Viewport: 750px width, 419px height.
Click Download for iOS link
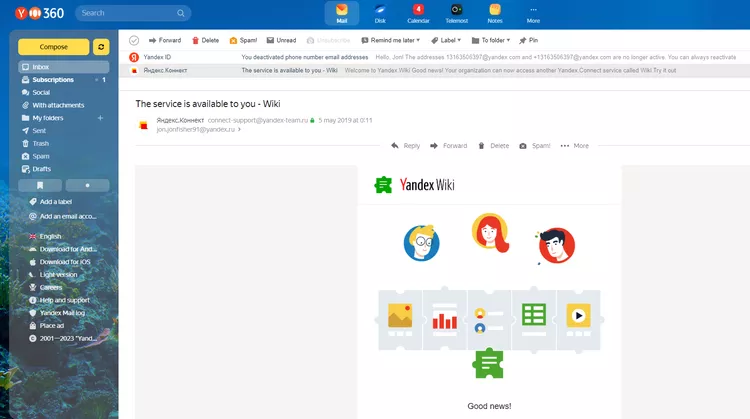(60, 262)
